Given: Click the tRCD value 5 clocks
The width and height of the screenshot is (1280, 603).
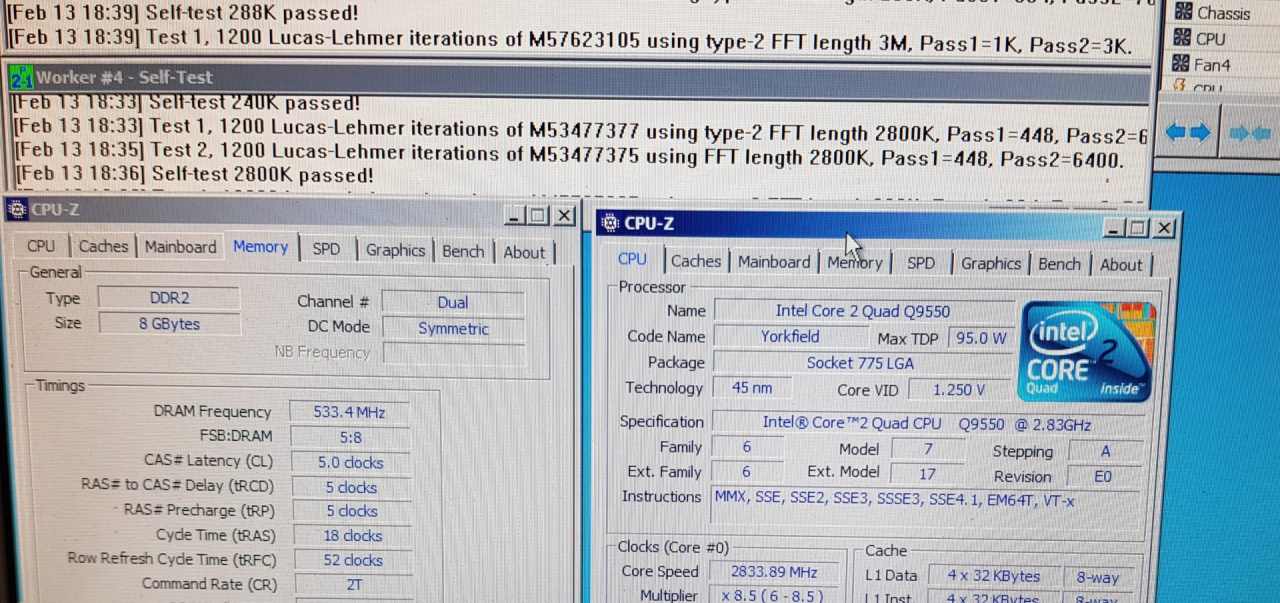Looking at the screenshot, I should click(351, 488).
